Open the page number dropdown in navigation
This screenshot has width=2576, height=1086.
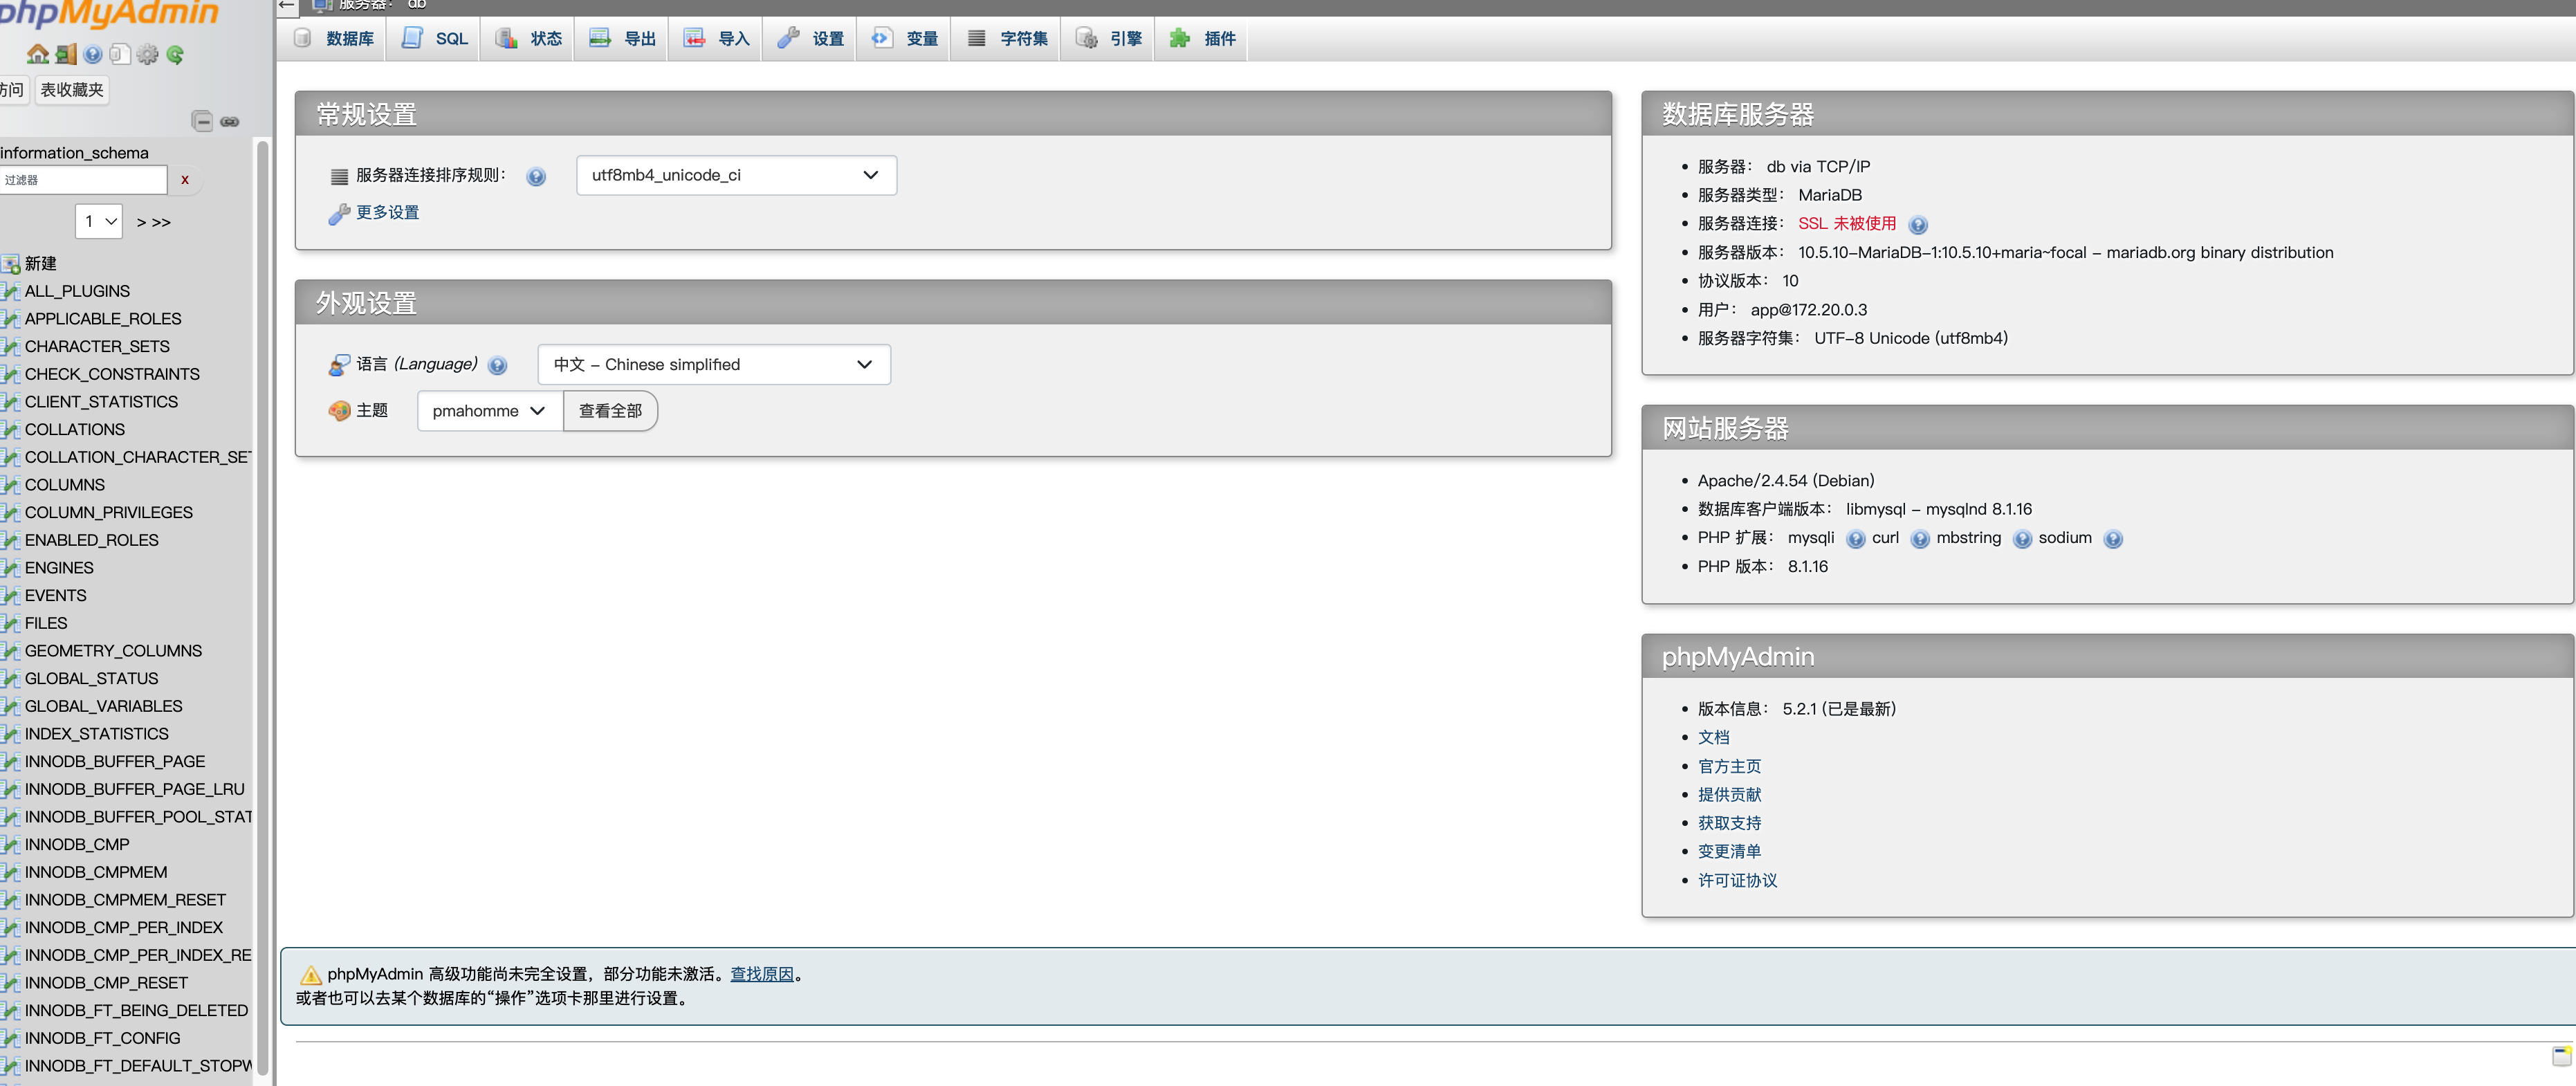pos(99,221)
